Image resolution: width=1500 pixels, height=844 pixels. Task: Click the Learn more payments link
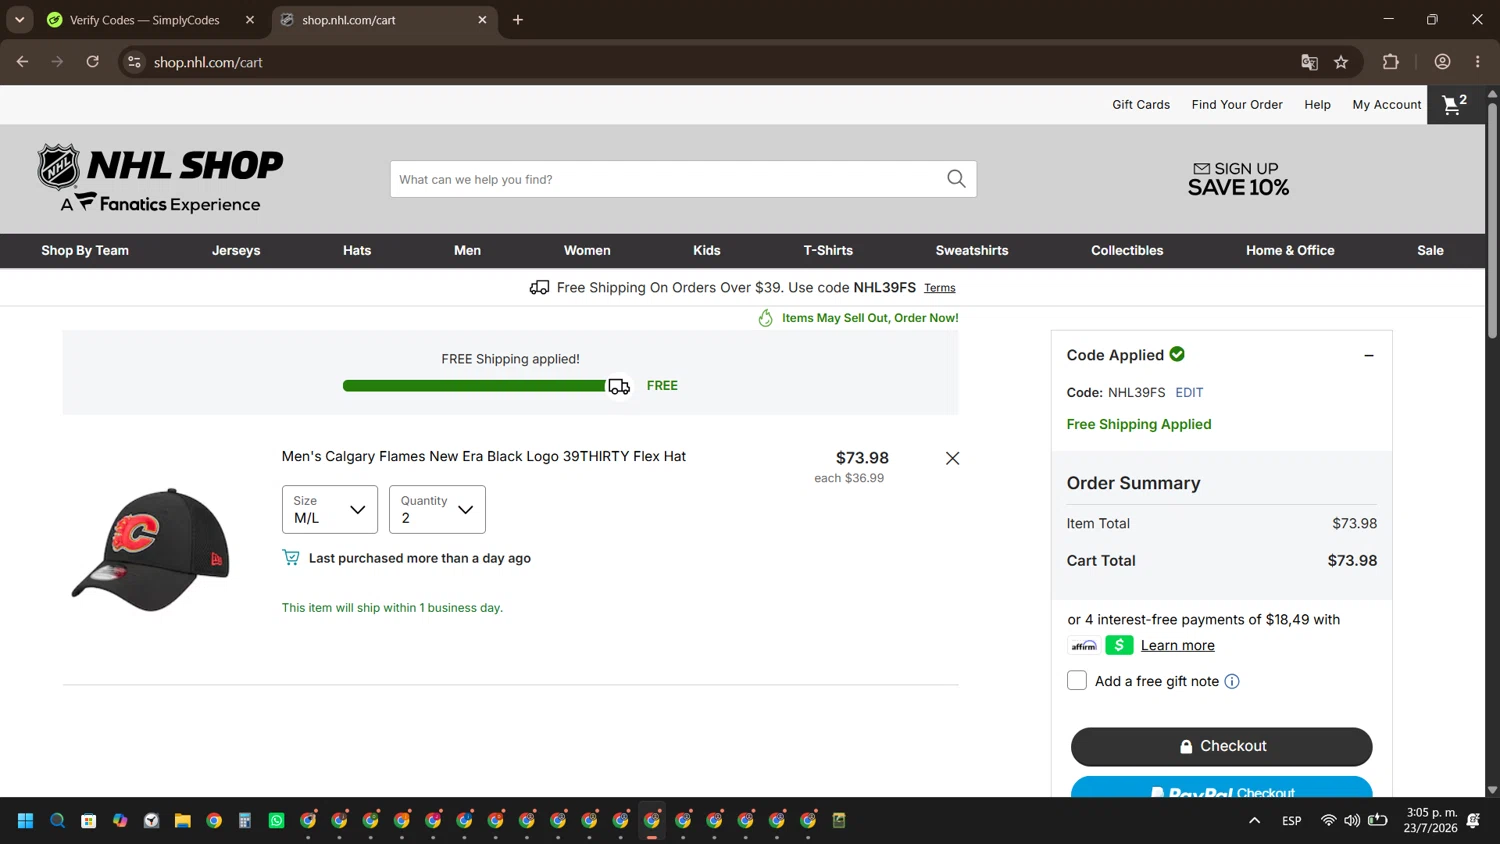click(x=1178, y=646)
